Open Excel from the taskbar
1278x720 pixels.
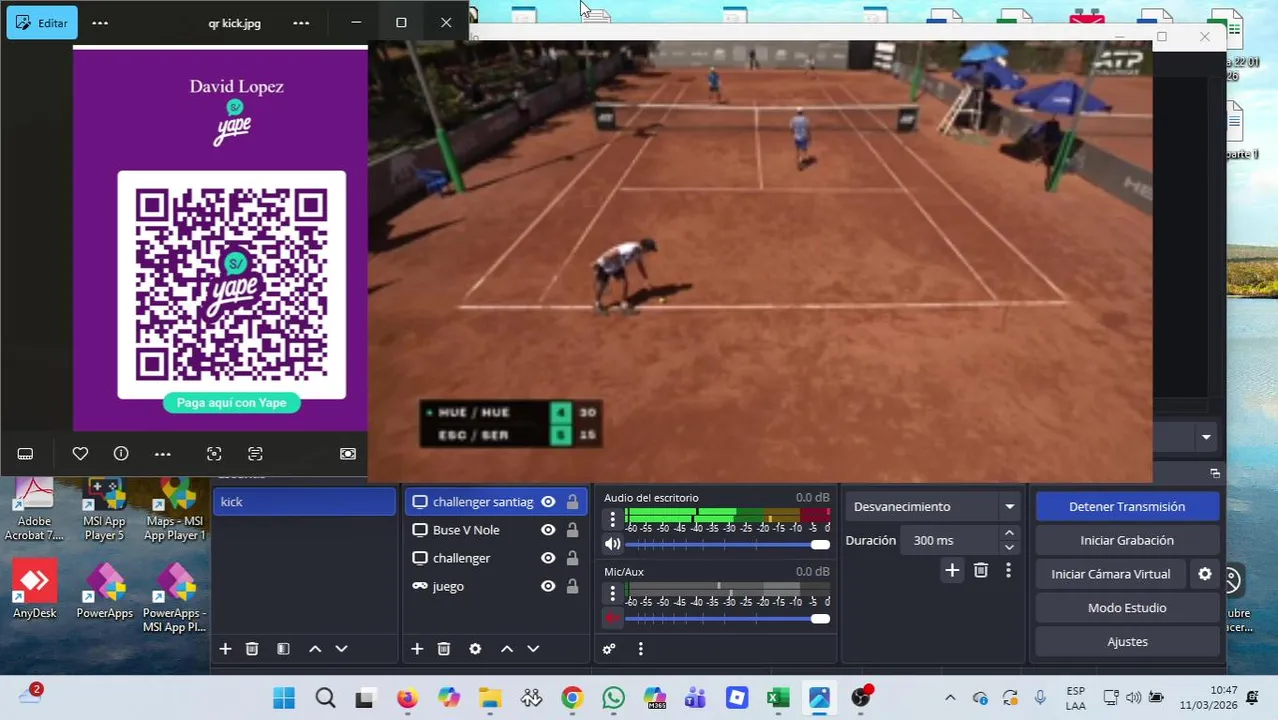point(778,698)
